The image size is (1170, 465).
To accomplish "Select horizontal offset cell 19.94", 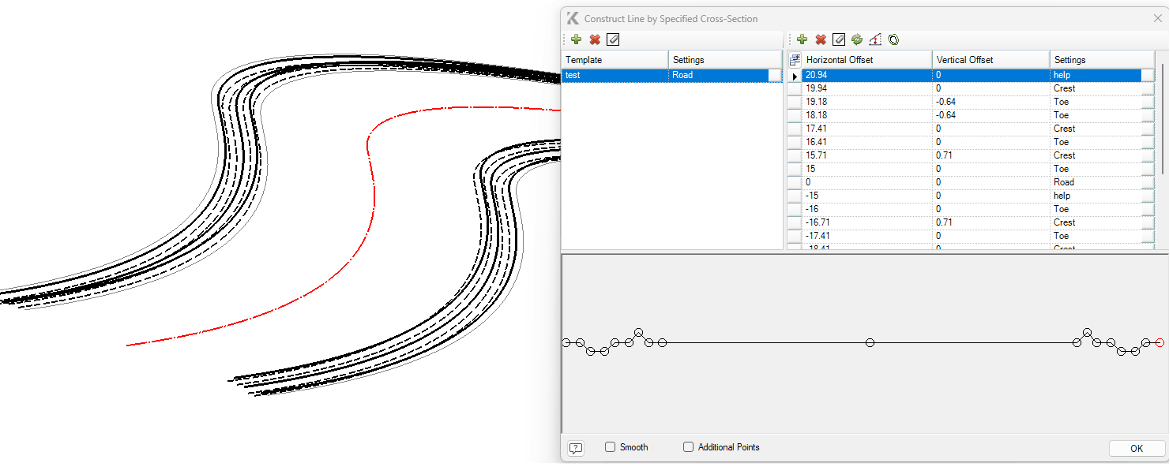I will point(867,89).
